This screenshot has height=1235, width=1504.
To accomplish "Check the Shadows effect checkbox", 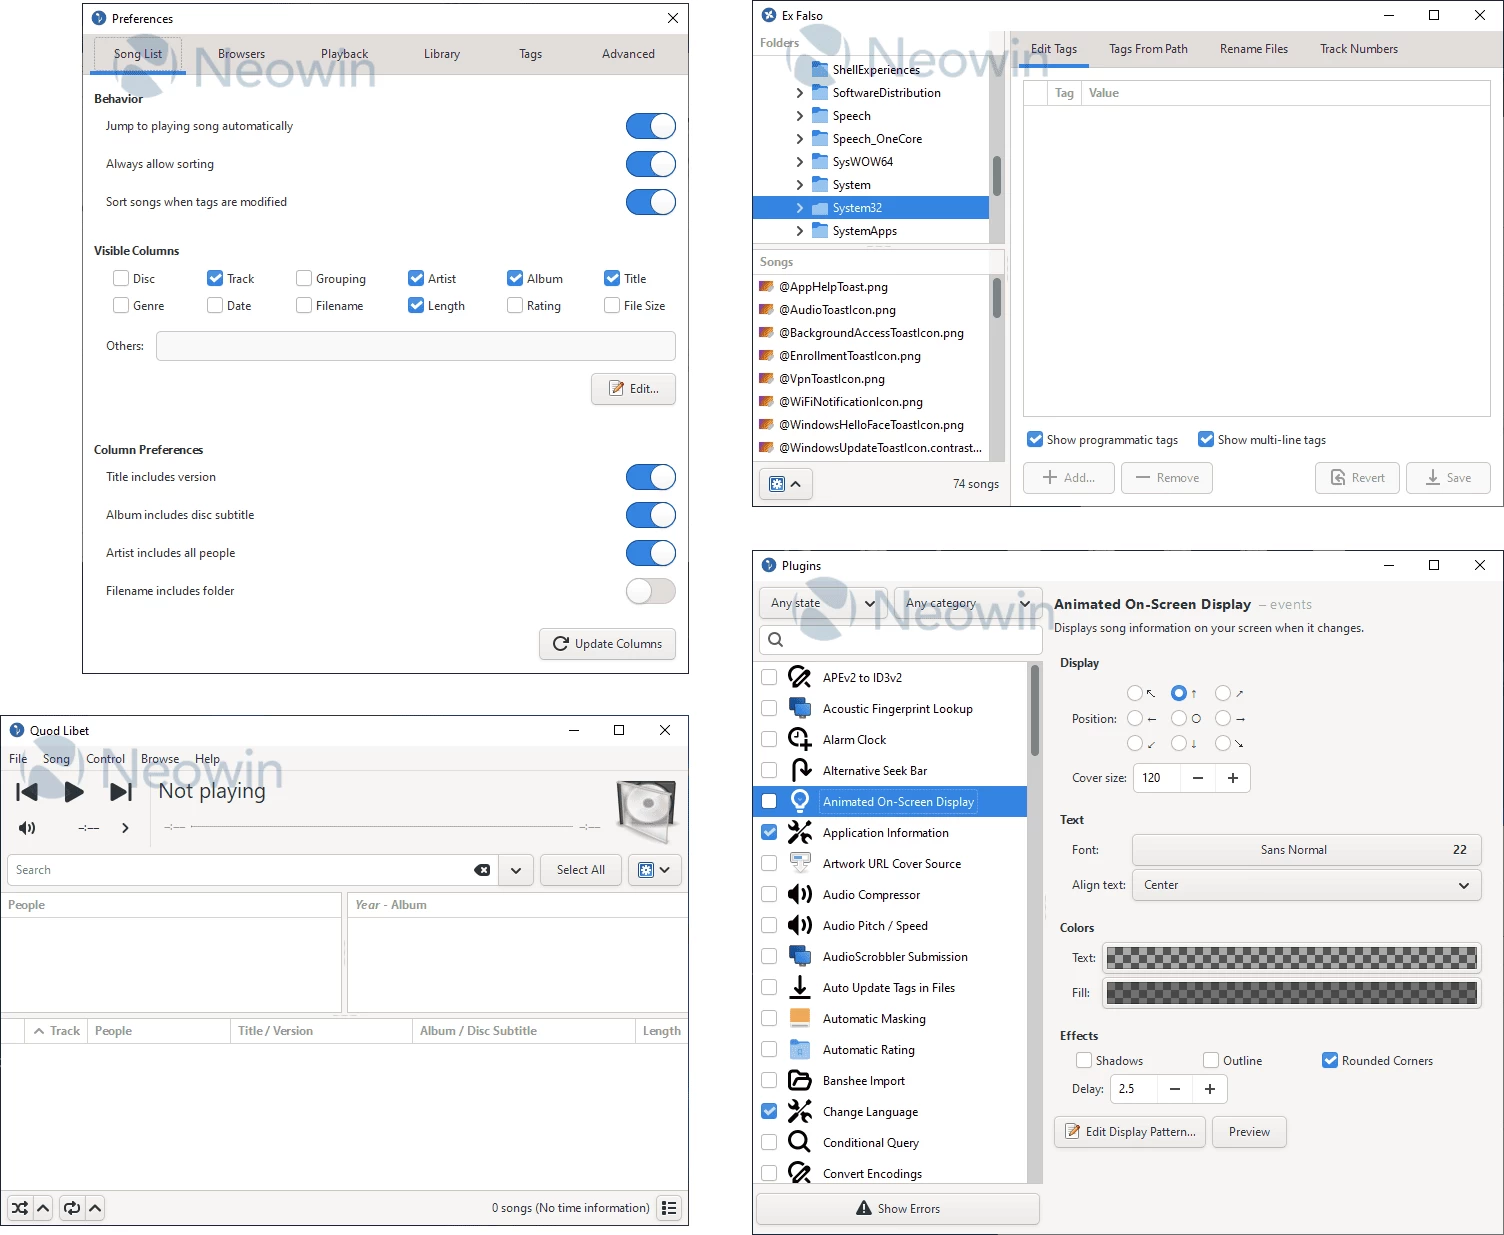I will [1084, 1060].
